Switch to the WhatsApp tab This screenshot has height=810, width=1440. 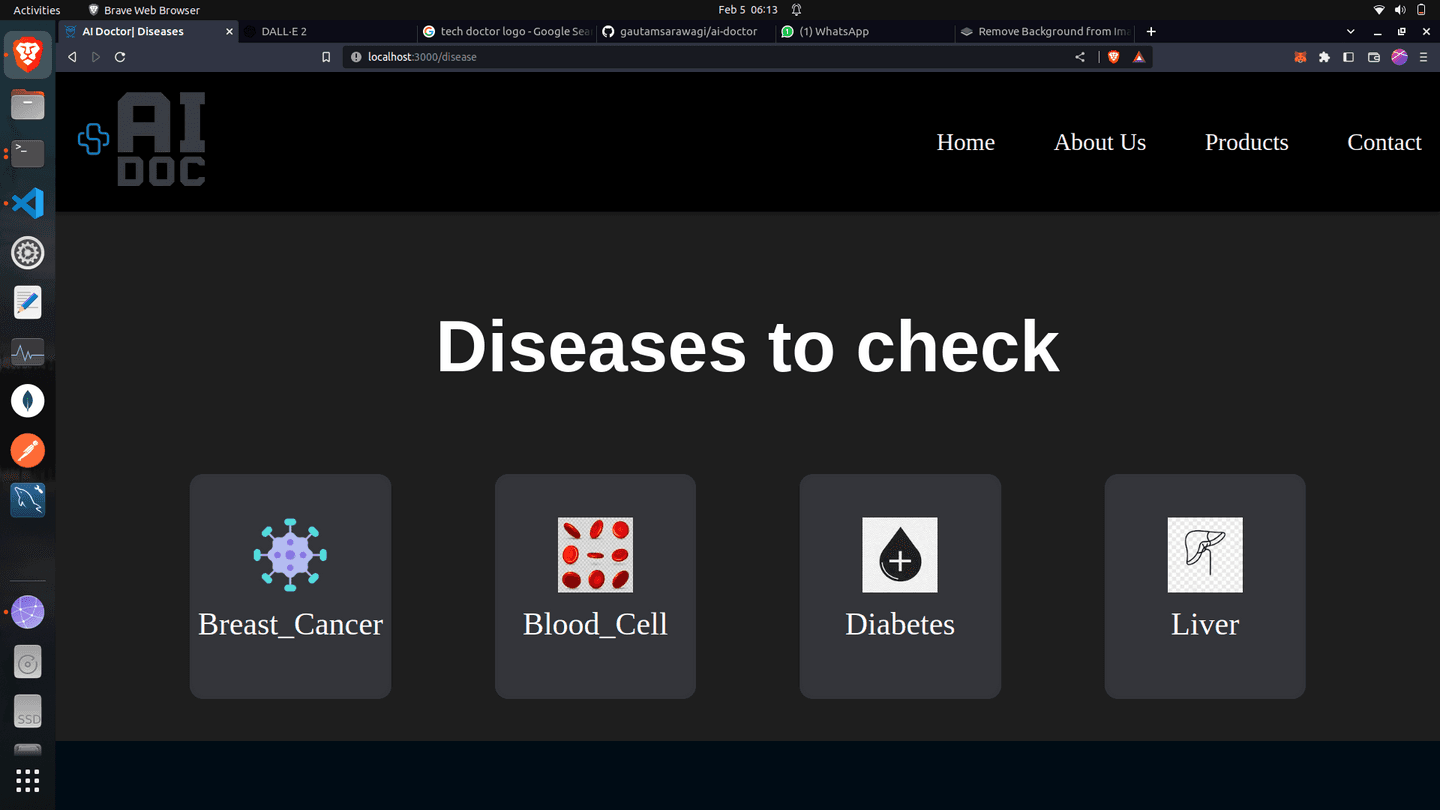pyautogui.click(x=865, y=31)
